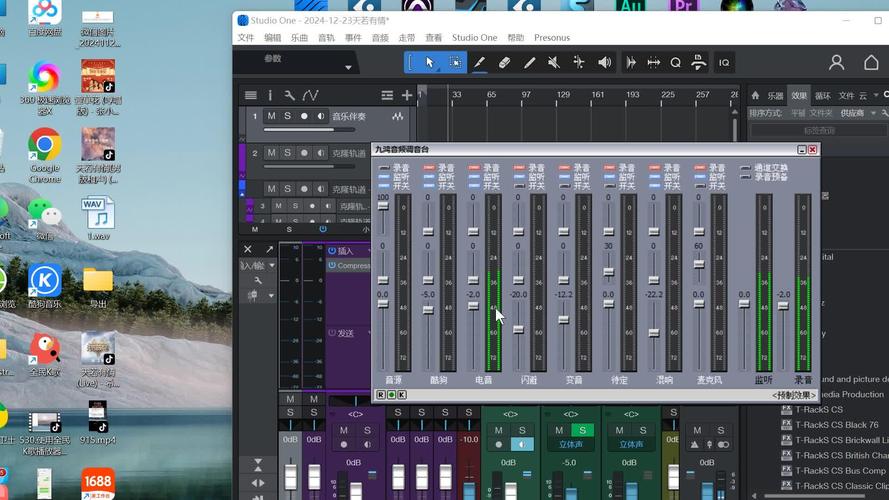Click timeline ruler at bar 129
The image size is (889, 500).
(x=563, y=95)
